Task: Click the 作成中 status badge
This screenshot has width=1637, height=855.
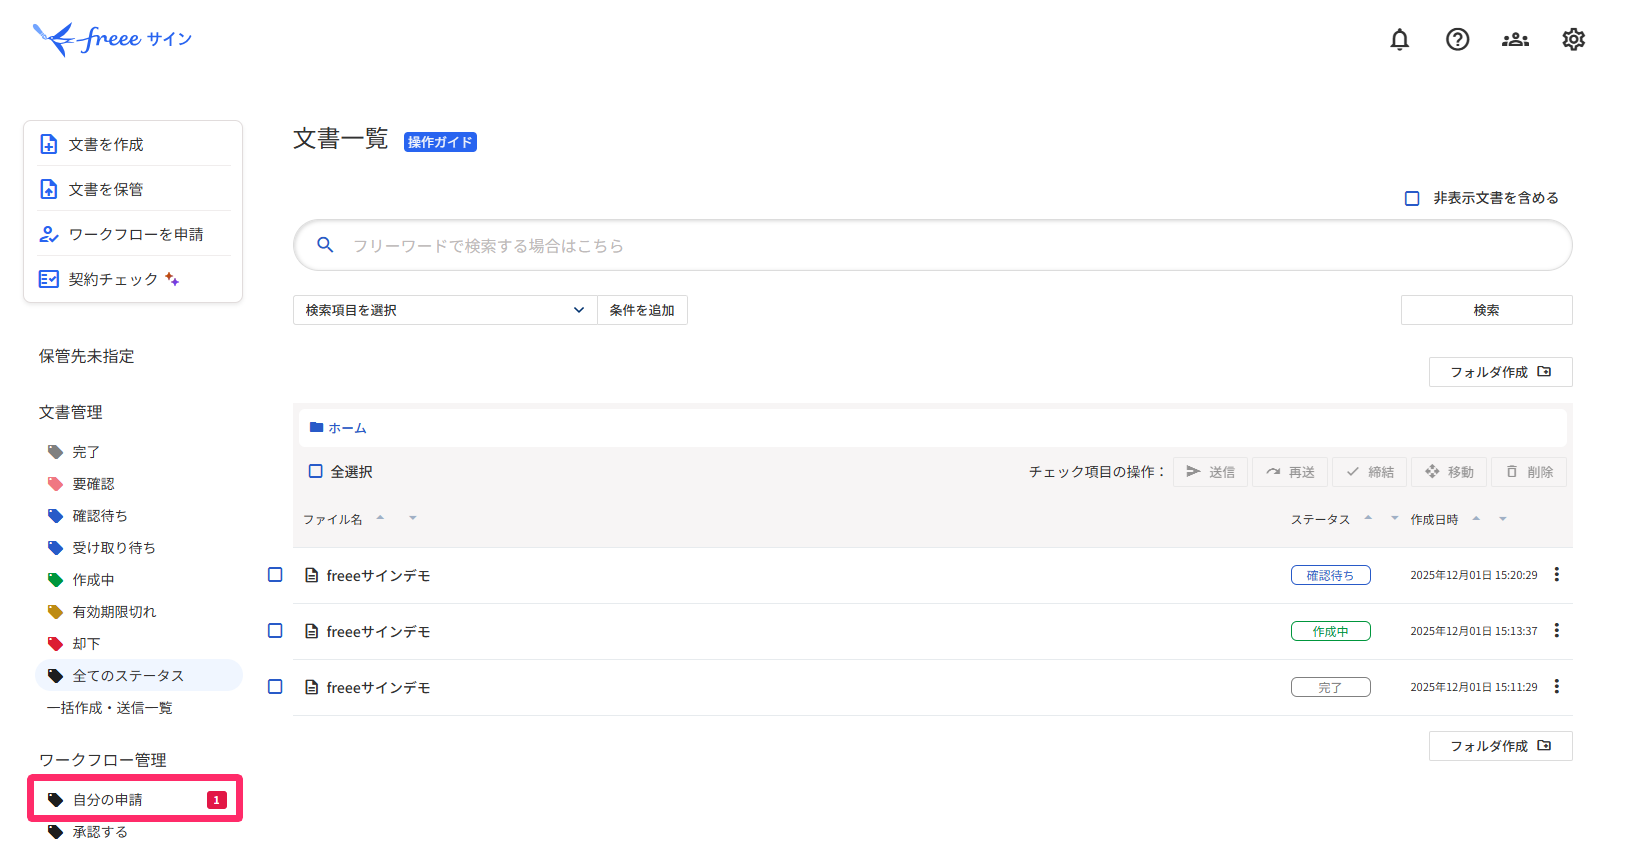Action: point(1330,631)
